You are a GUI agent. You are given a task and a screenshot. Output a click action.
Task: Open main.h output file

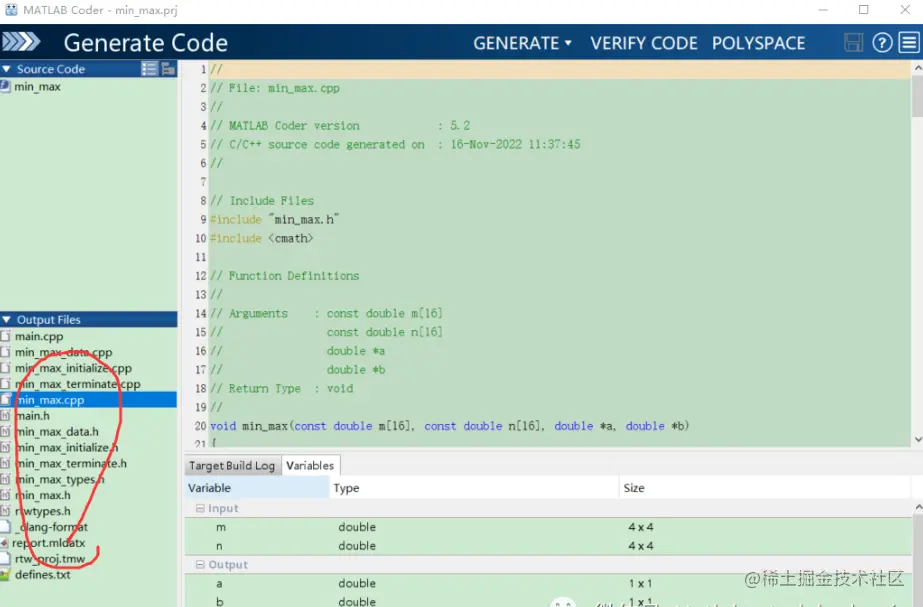tap(32, 416)
